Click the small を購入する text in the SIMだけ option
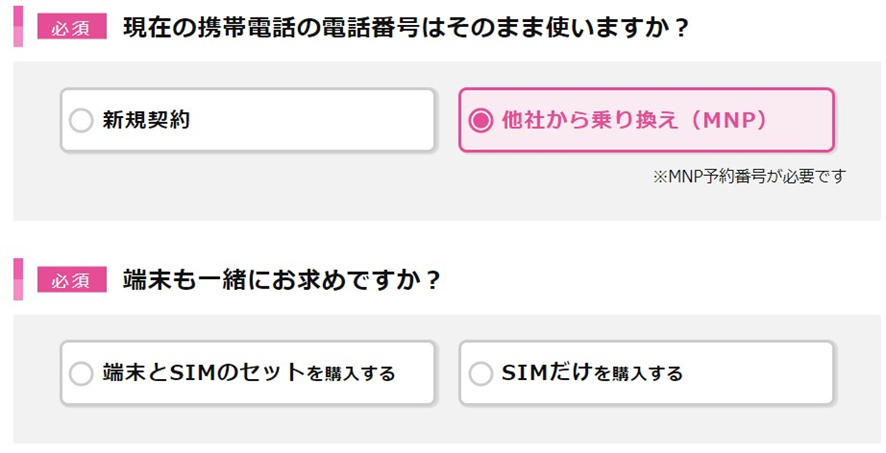 pos(638,375)
